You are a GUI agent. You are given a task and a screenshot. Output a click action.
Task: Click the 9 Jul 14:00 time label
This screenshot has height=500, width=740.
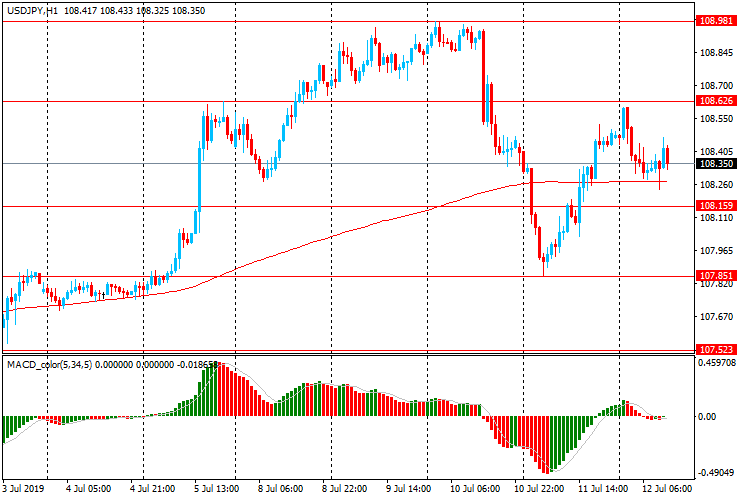(408, 488)
